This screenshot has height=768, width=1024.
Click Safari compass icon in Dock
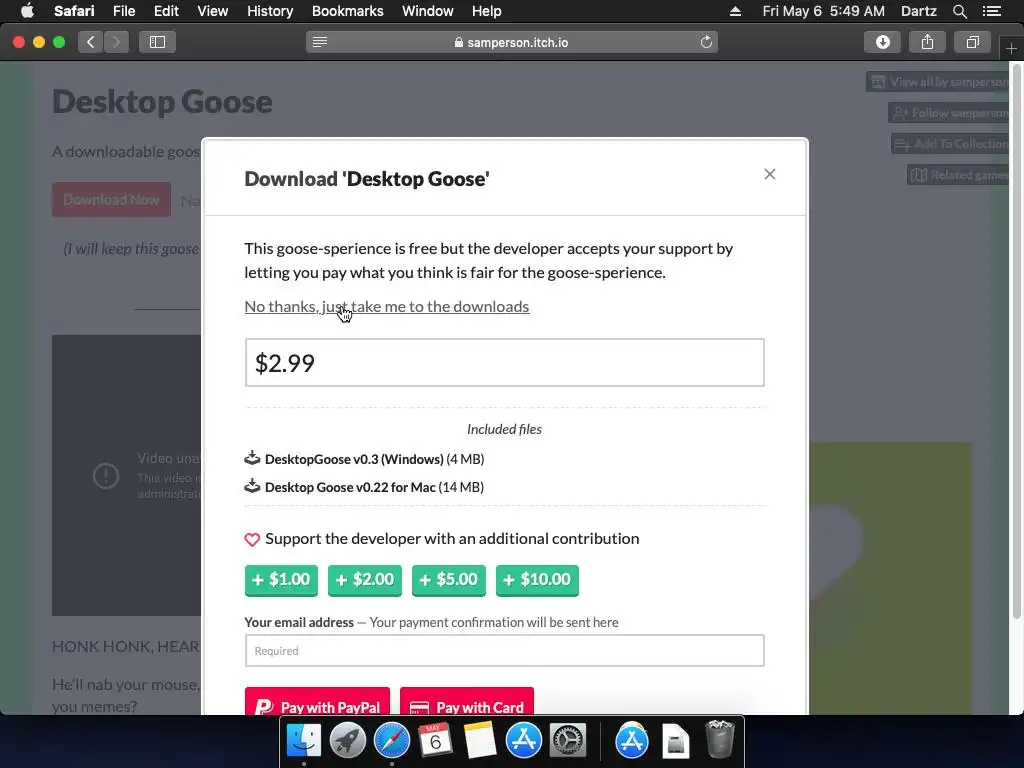[392, 741]
